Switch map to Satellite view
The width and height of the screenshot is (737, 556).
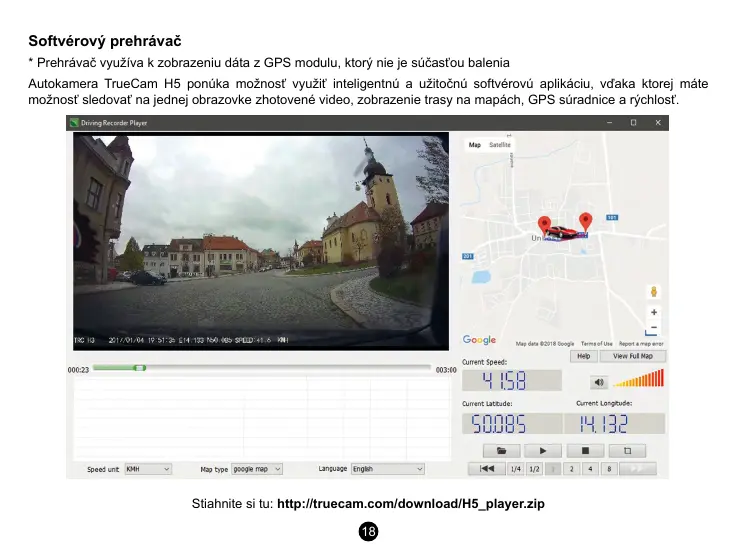(500, 145)
